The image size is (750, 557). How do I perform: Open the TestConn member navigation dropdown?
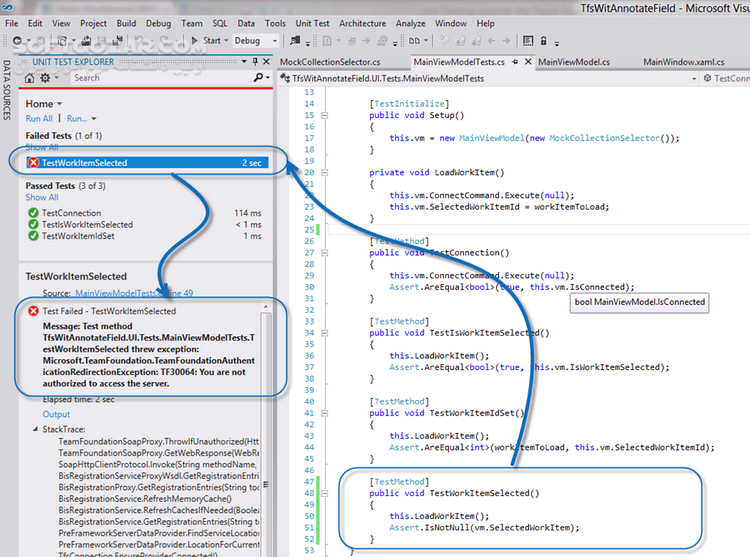(x=727, y=78)
